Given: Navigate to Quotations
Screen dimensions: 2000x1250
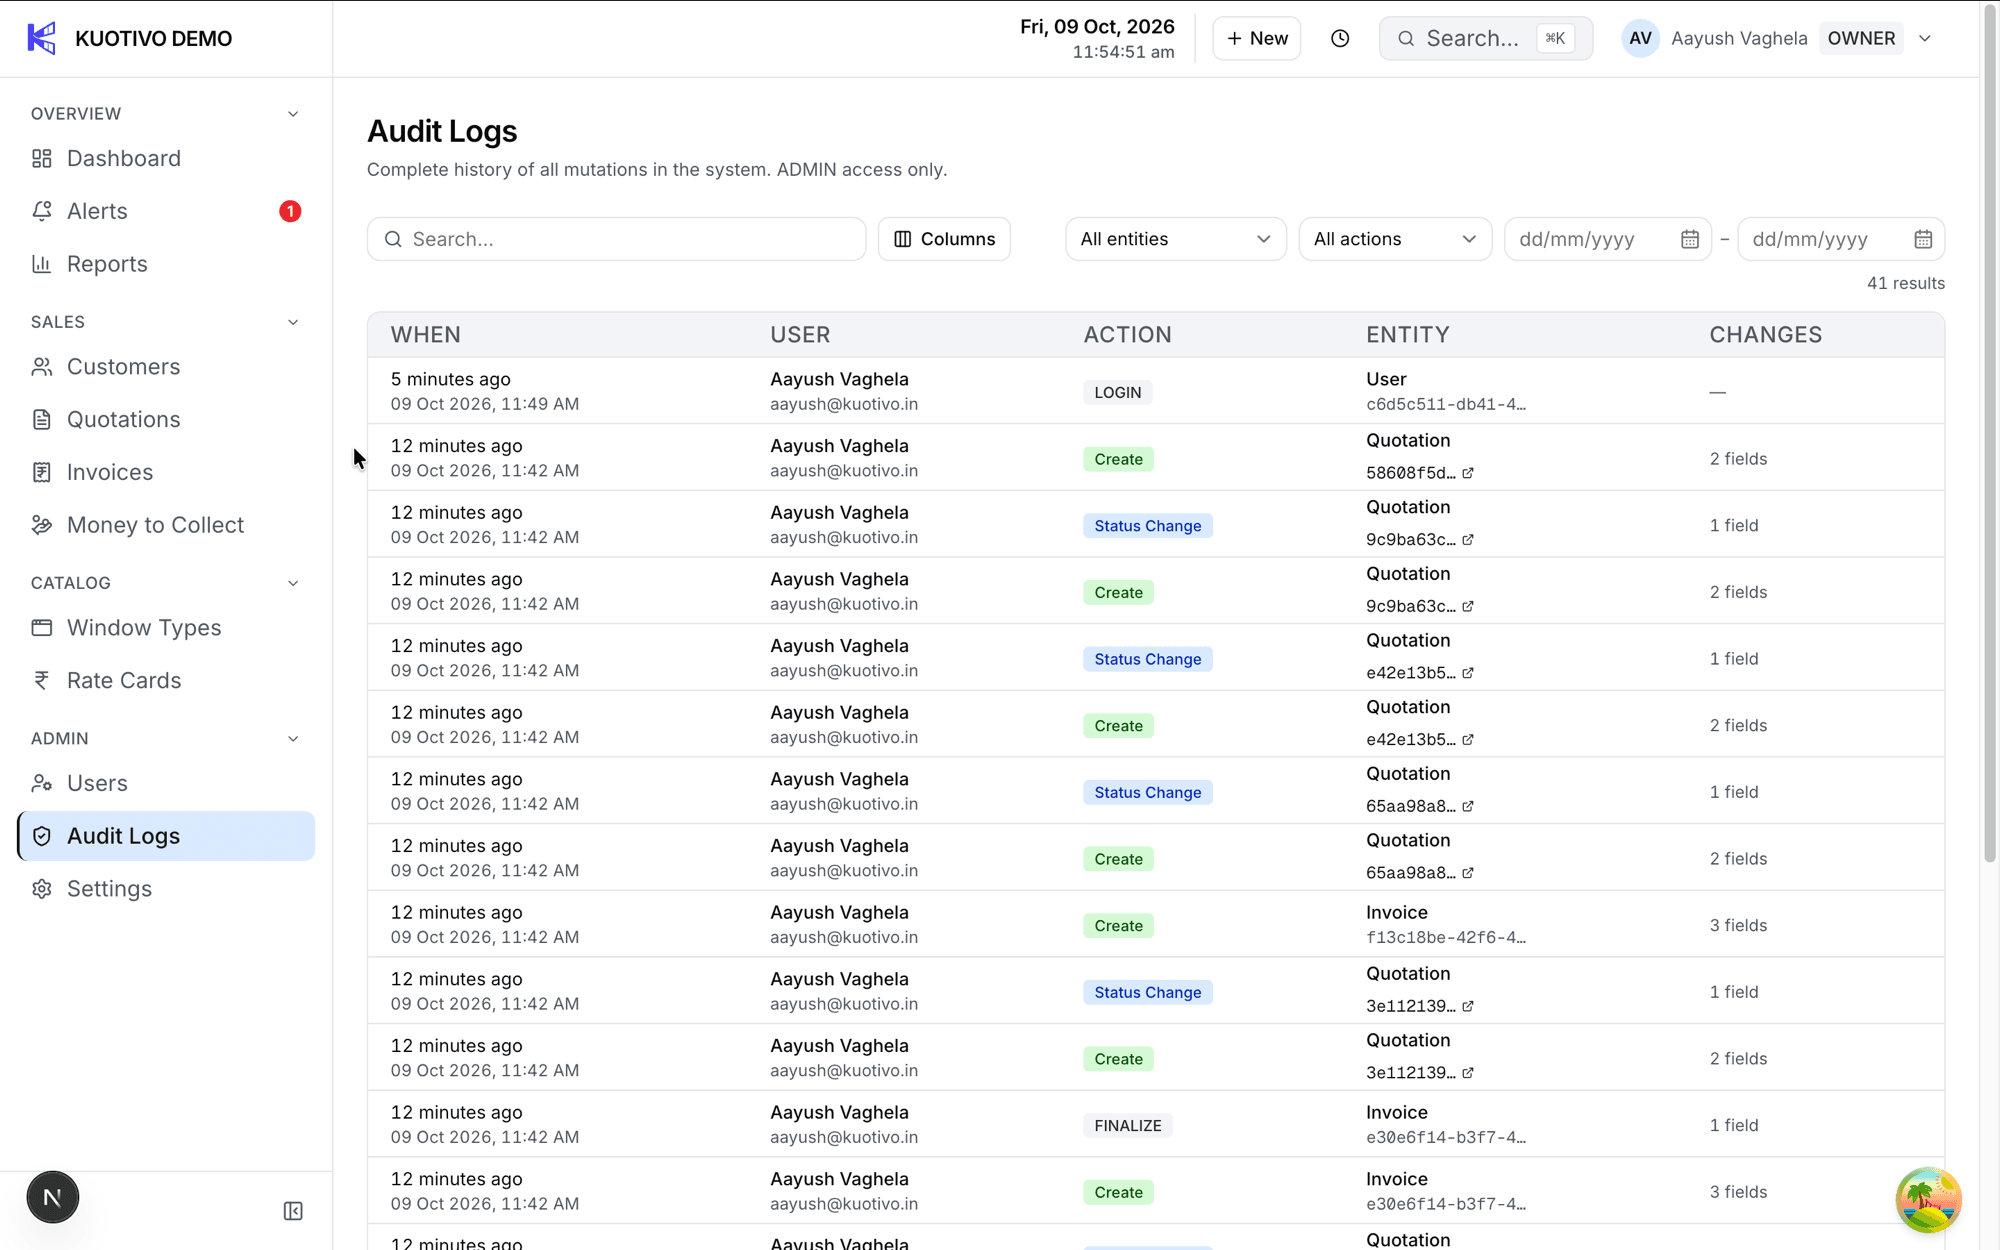Looking at the screenshot, I should click(x=123, y=420).
